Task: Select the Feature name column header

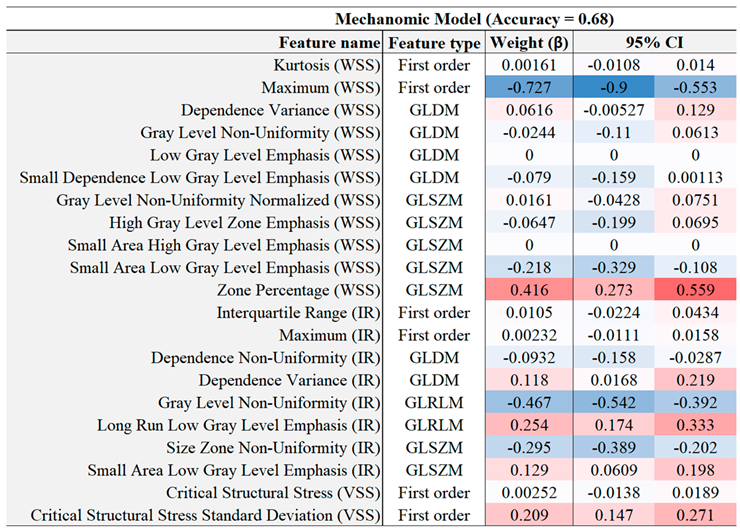Action: point(329,43)
